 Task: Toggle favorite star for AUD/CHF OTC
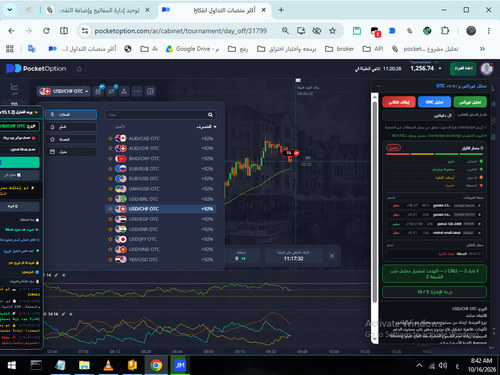point(110,148)
